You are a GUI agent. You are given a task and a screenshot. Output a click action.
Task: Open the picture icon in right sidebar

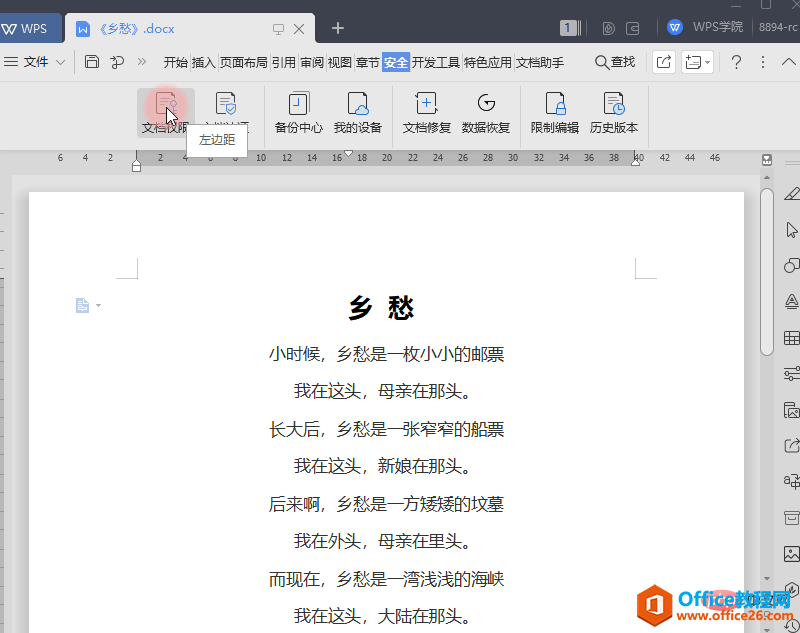(791, 554)
